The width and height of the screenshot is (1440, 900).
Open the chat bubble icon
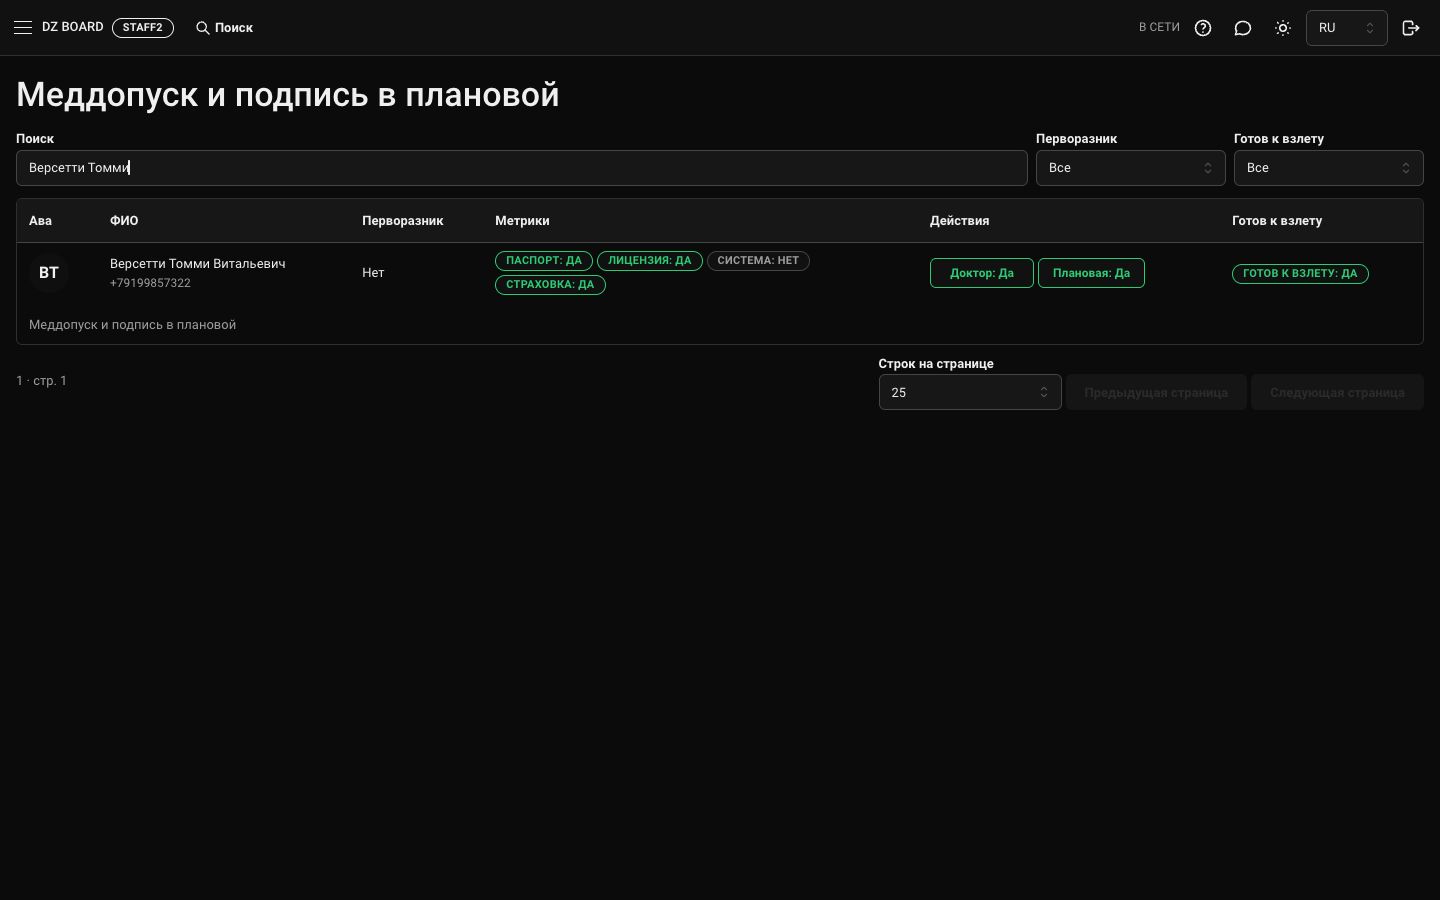click(1243, 28)
